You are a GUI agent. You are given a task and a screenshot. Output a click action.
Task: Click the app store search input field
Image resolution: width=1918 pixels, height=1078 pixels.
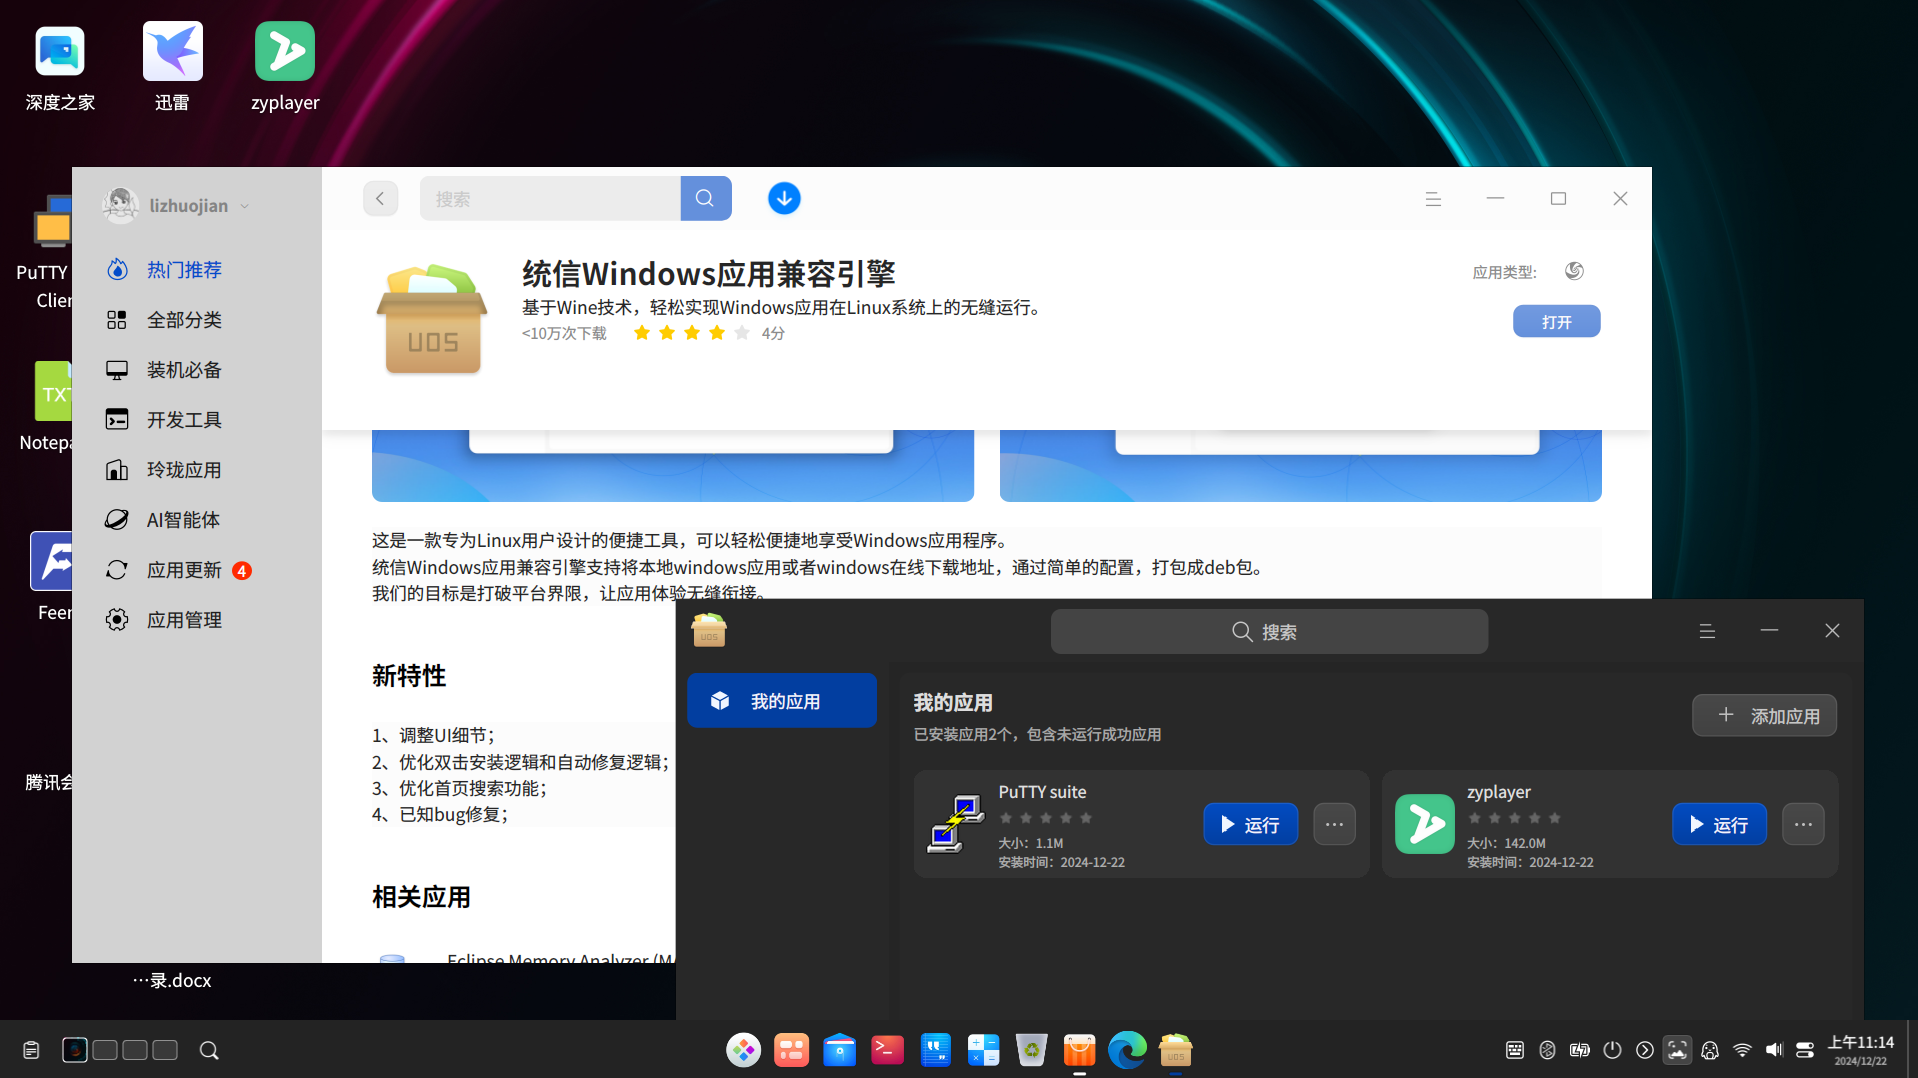coord(550,198)
